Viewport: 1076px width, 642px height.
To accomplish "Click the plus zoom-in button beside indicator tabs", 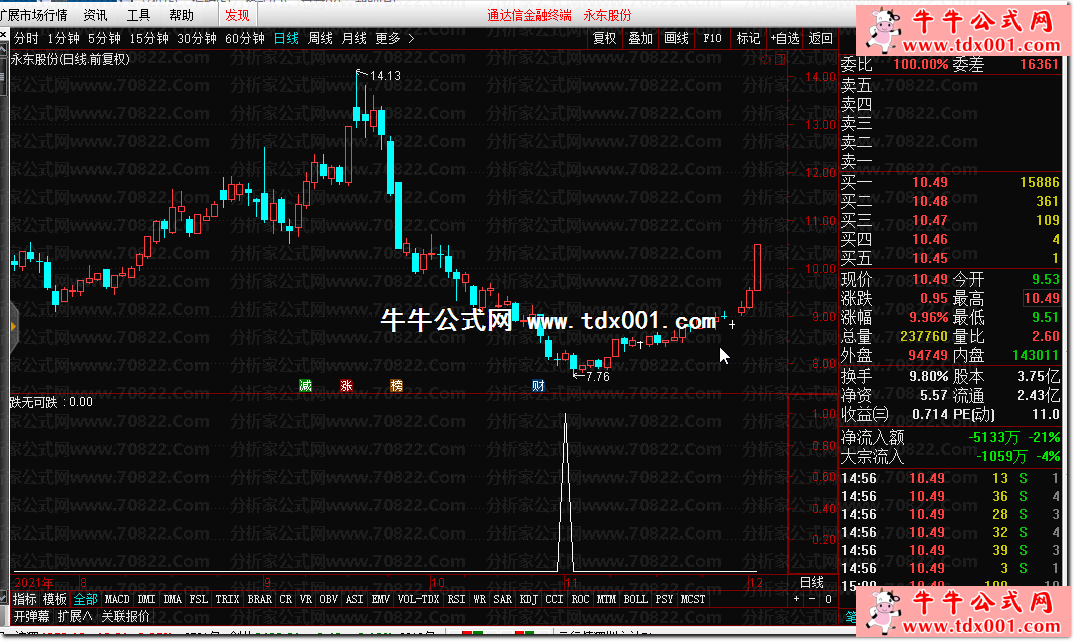I will 796,599.
